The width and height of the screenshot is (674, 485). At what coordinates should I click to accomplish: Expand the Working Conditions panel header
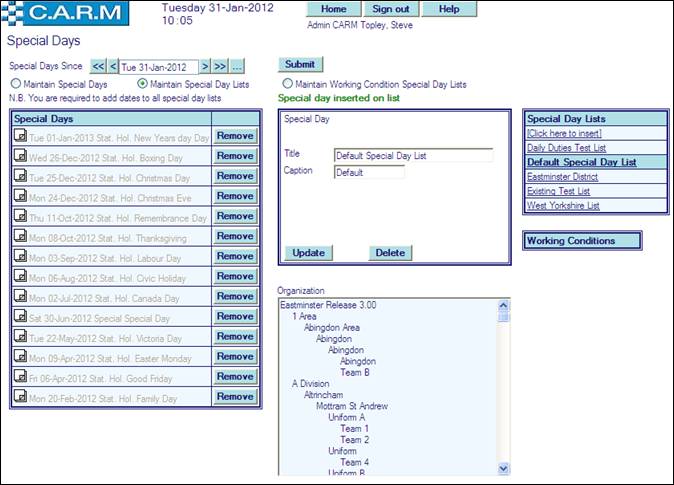582,241
